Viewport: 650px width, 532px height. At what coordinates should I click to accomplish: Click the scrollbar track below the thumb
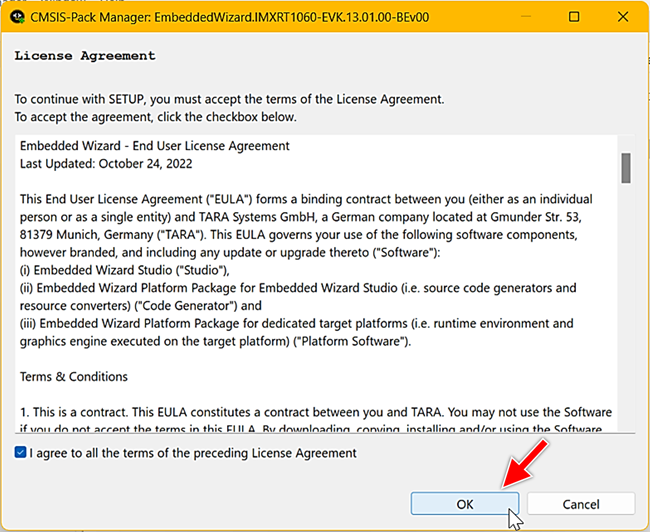(625, 320)
